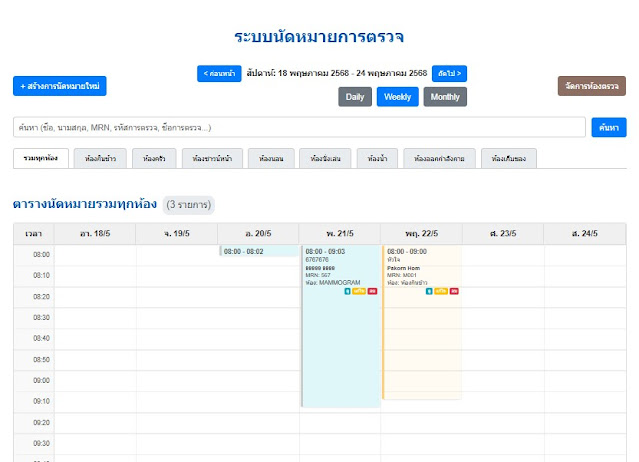Edit Pakorn Hom appointment via yellow icon
The image size is (639, 462).
coord(441,291)
